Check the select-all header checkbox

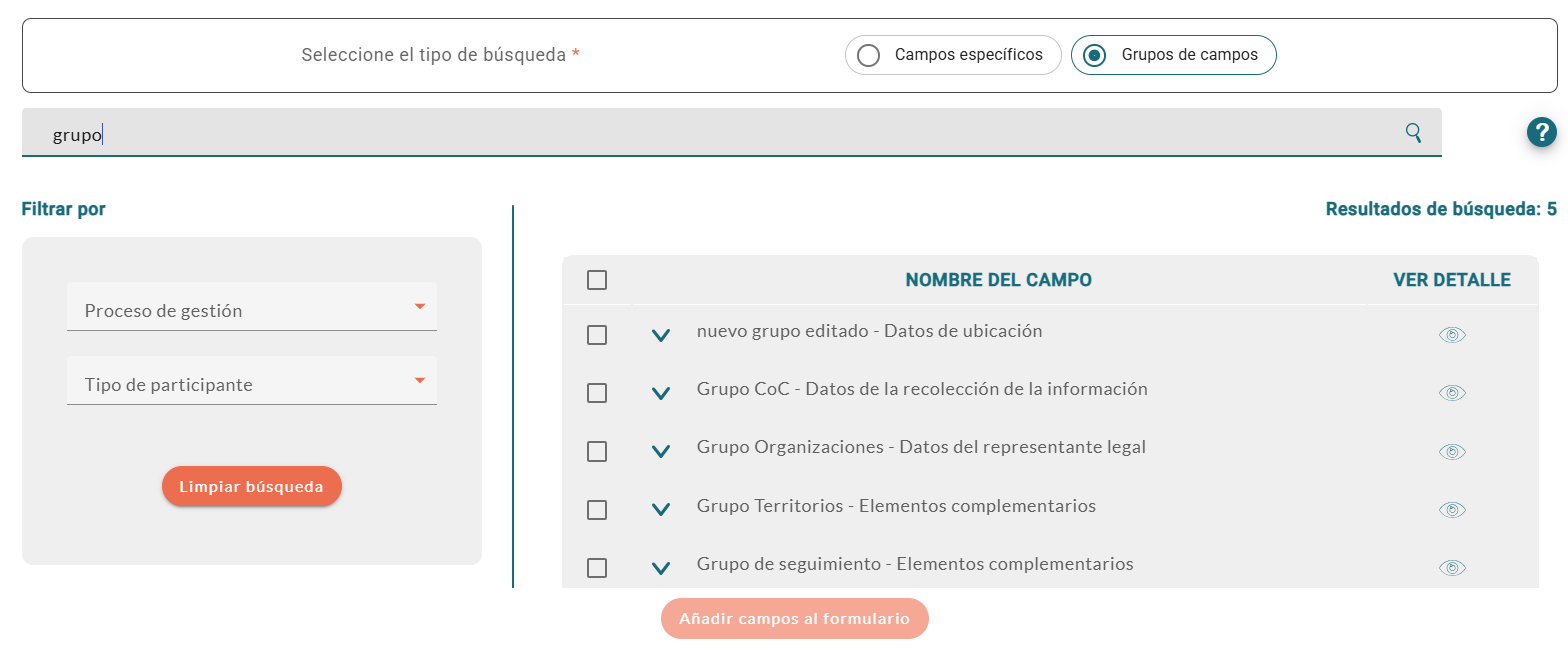click(597, 280)
